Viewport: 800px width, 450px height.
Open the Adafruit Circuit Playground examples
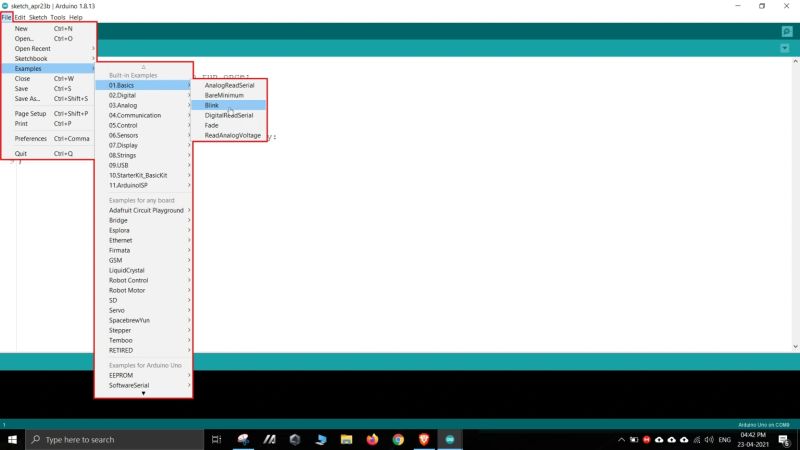143,210
